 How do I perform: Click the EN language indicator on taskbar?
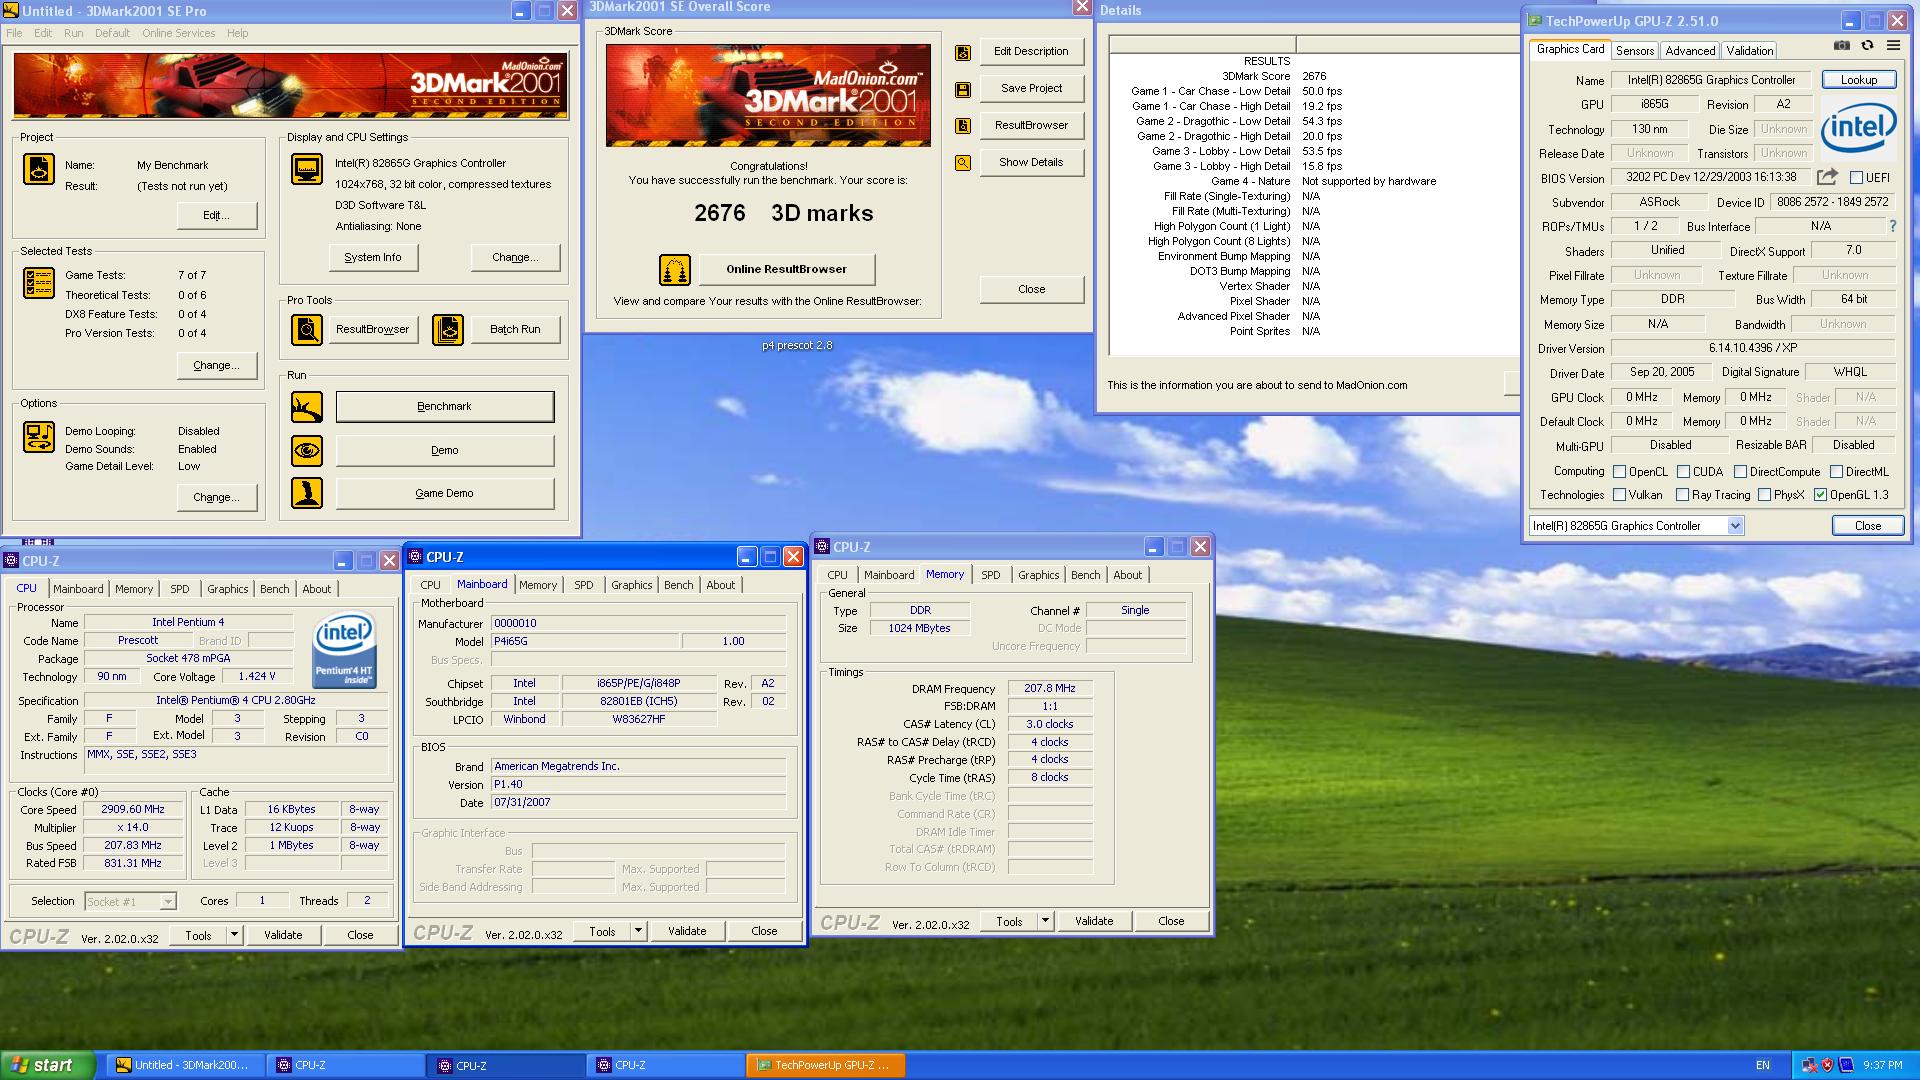1762,1065
